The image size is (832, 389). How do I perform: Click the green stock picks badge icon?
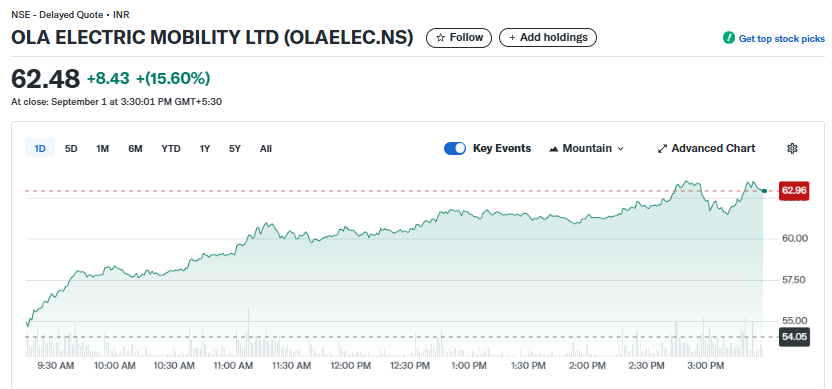click(730, 38)
